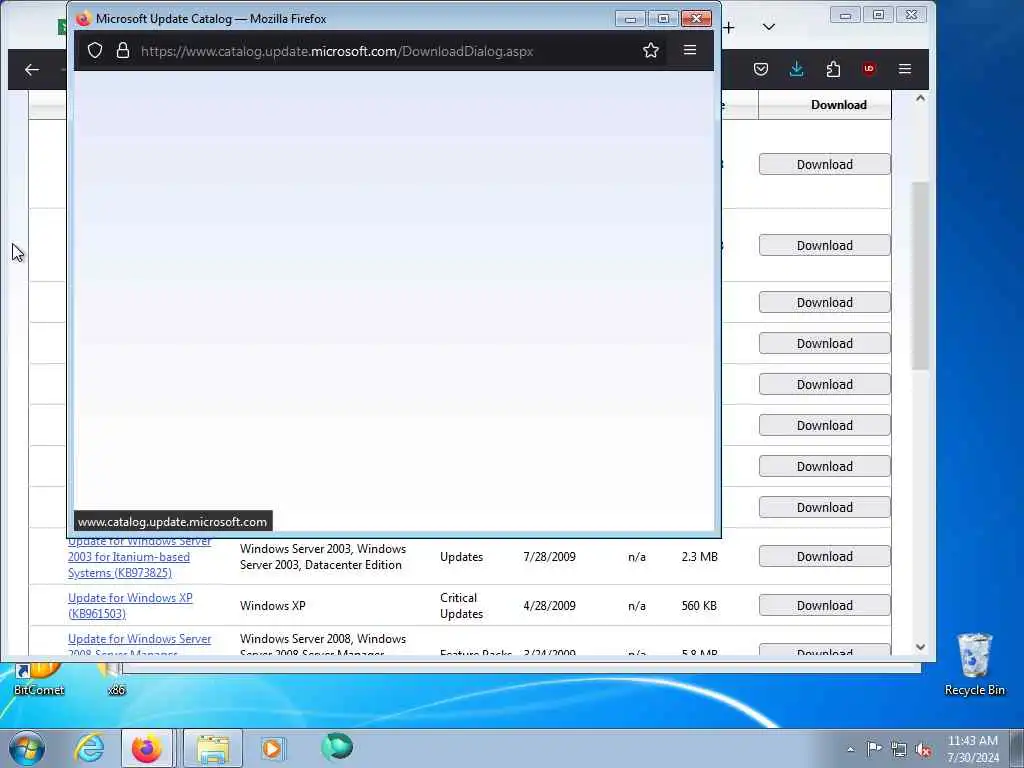This screenshot has height=768, width=1024.
Task: Click the uBlock Origin extension icon
Action: pos(869,69)
